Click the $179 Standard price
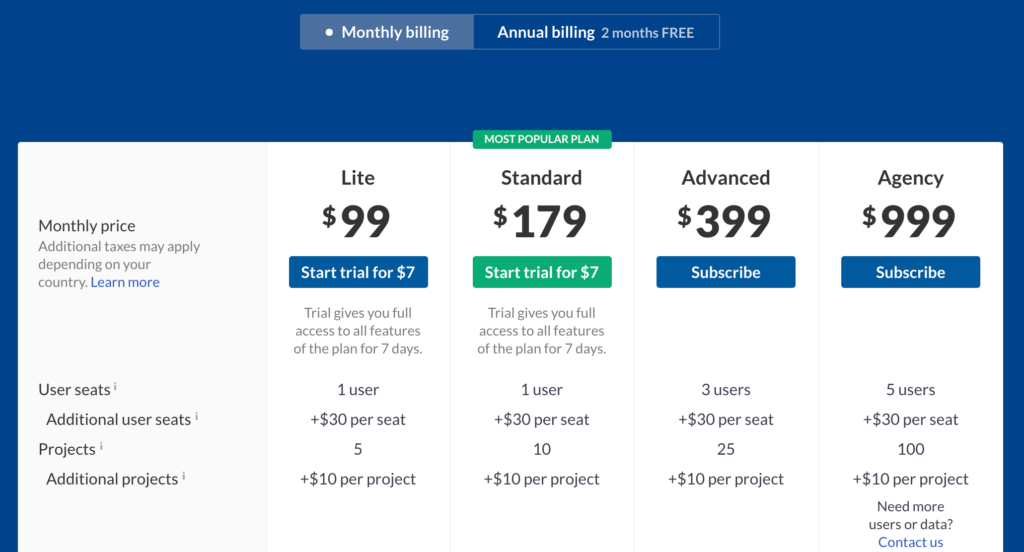This screenshot has height=552, width=1024. [x=540, y=221]
